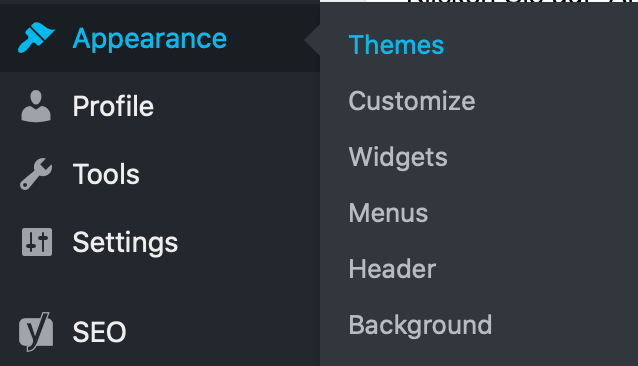The height and width of the screenshot is (366, 638).
Task: Open the Header submenu option
Action: coord(392,269)
